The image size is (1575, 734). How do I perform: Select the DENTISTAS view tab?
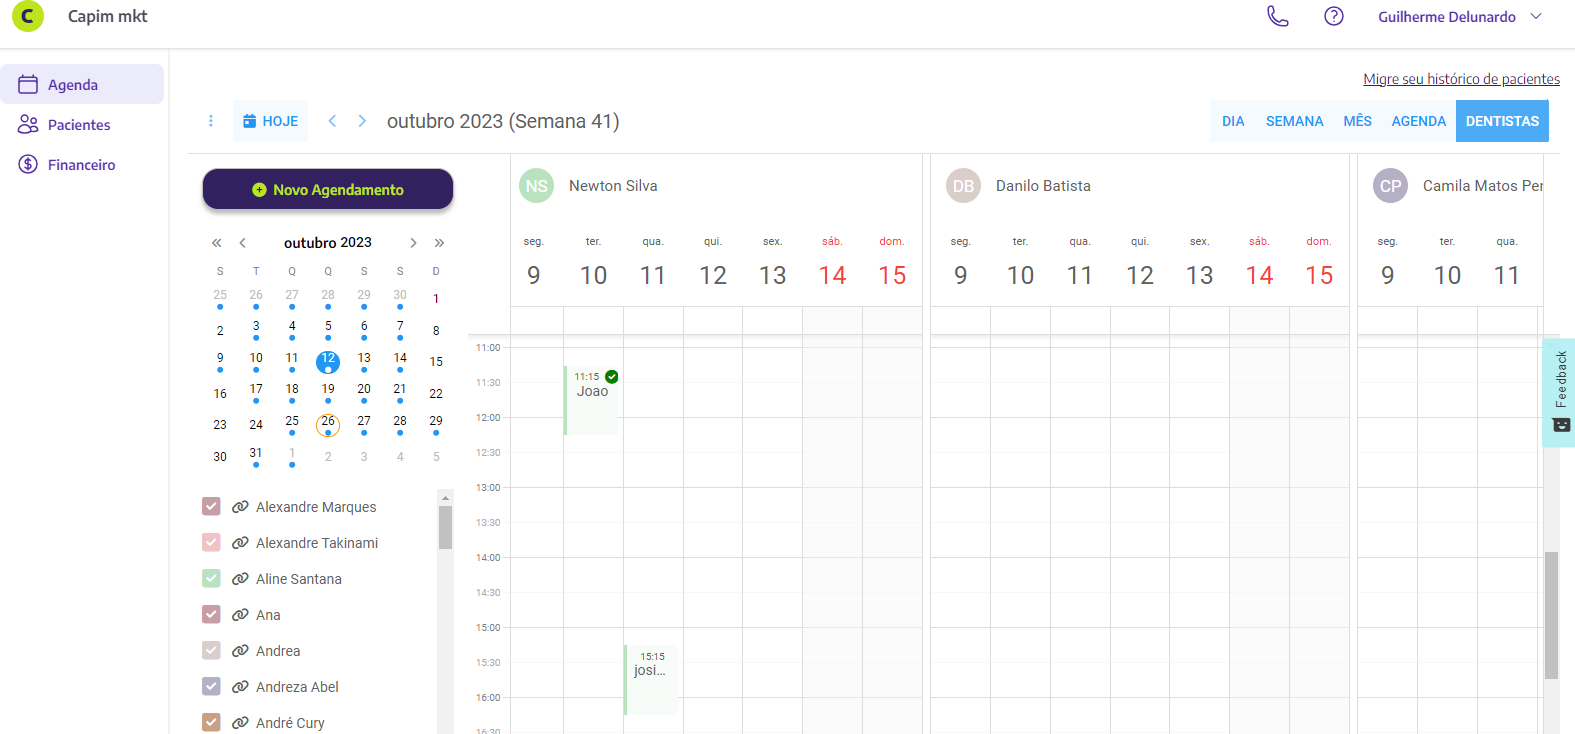click(x=1502, y=121)
